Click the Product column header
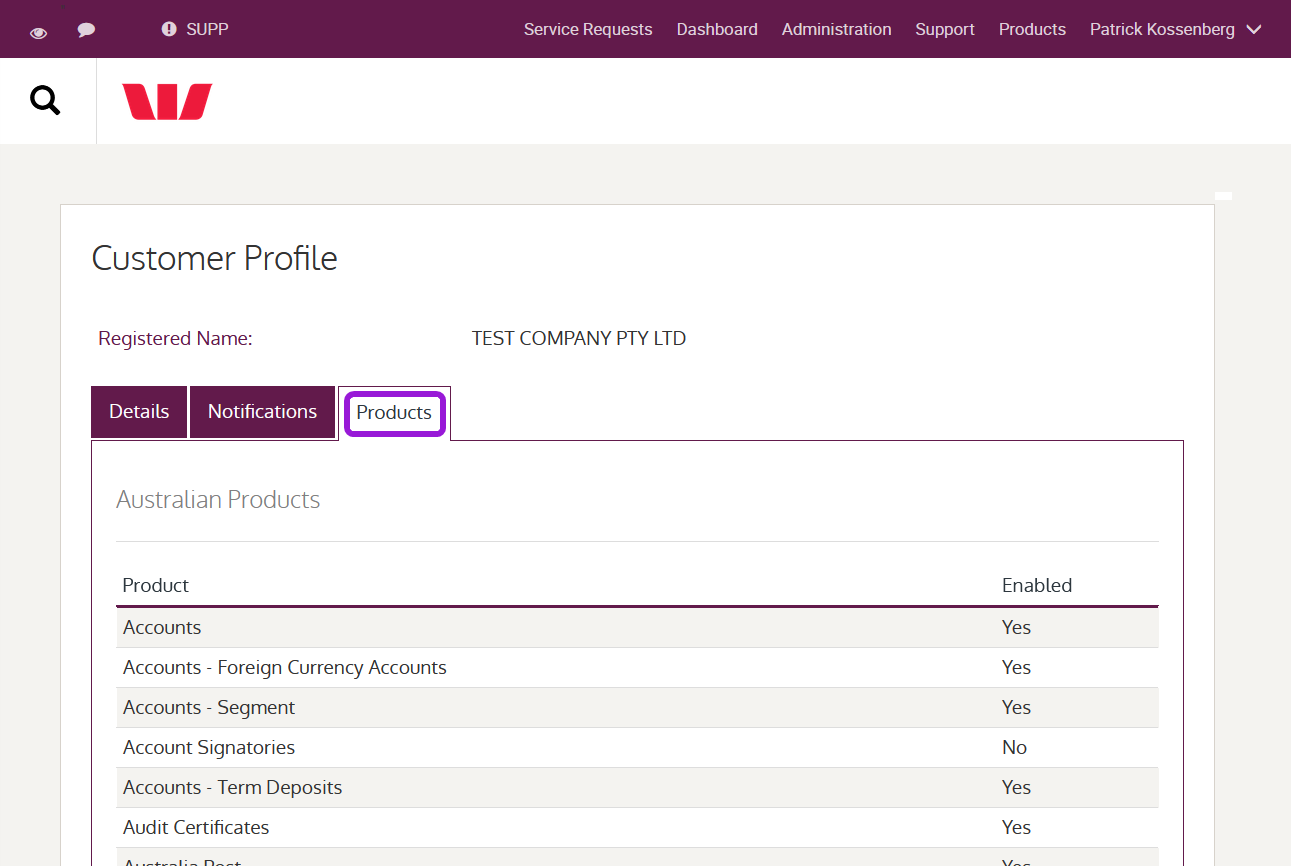Image resolution: width=1291 pixels, height=866 pixels. (x=156, y=586)
